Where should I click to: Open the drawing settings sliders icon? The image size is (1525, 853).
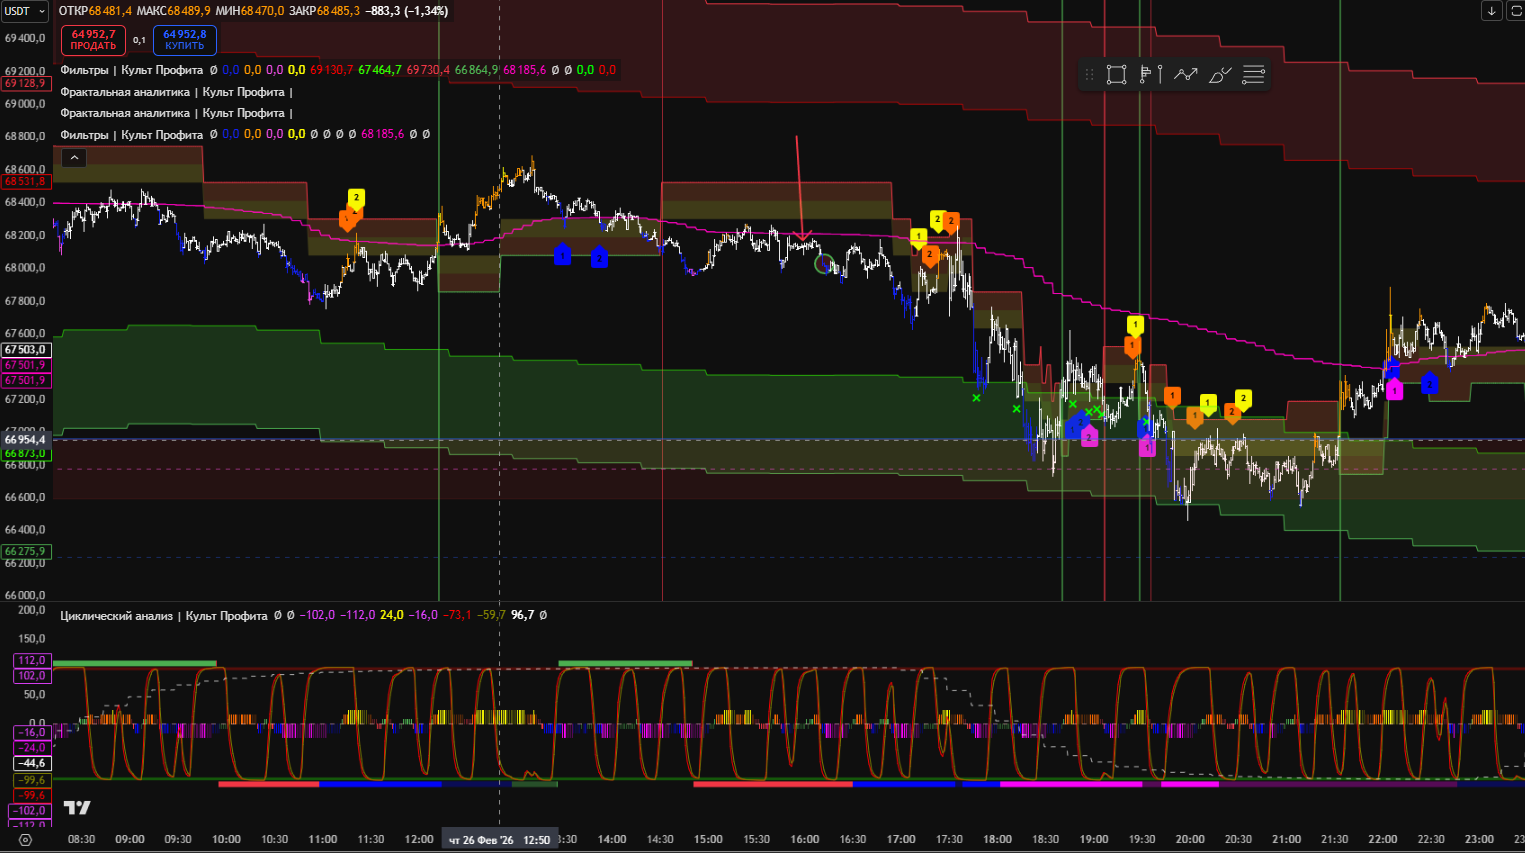(1253, 75)
